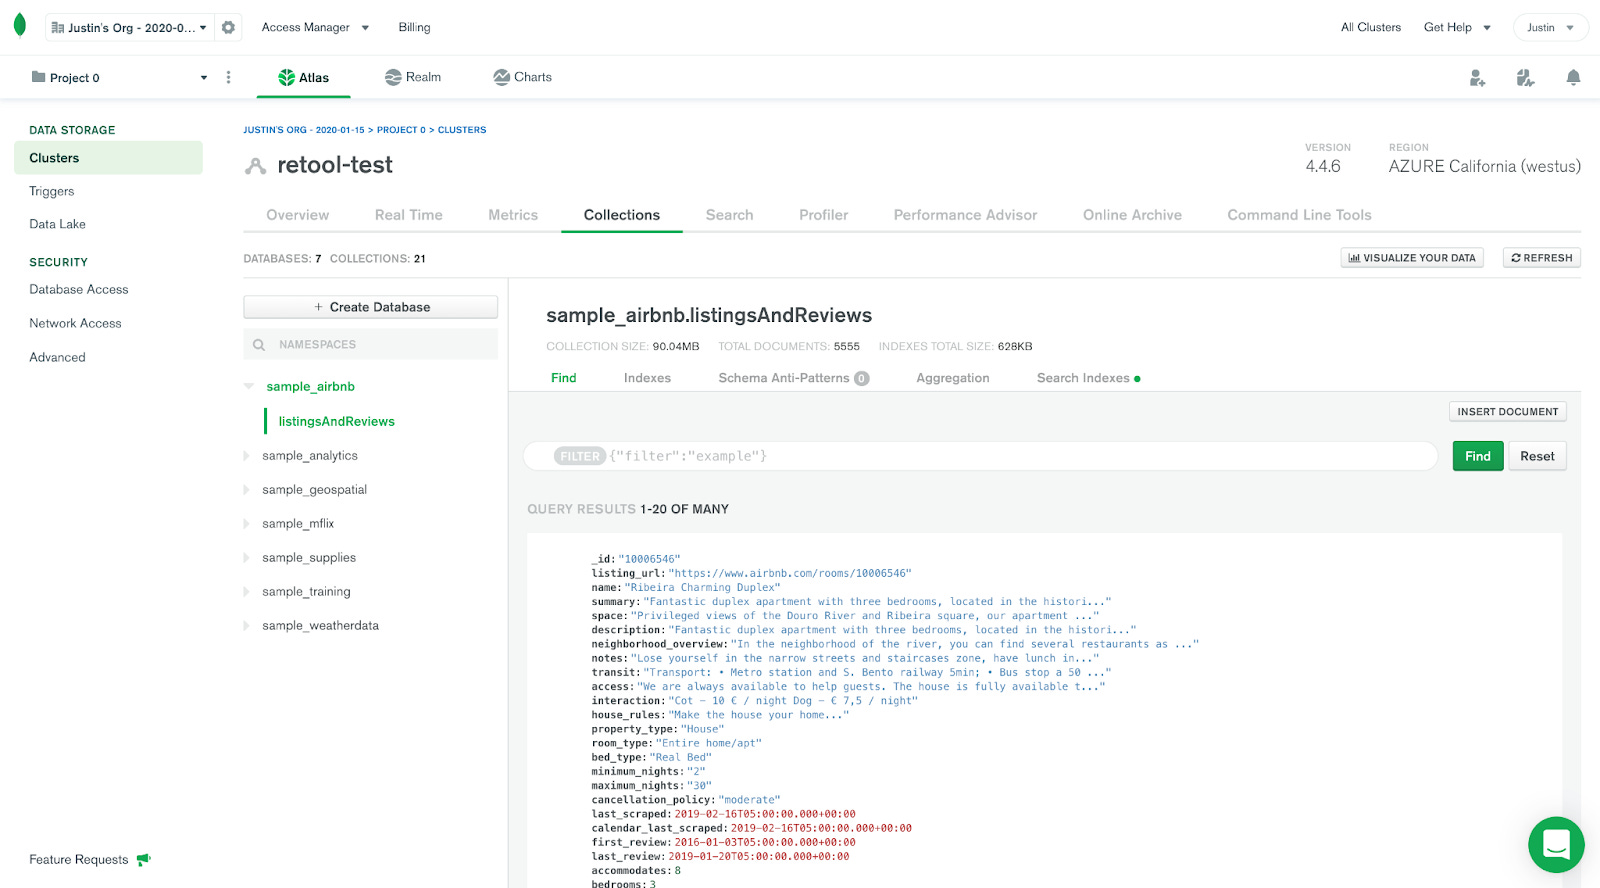Click Visualize Your Data button
The image size is (1600, 888).
coord(1411,258)
